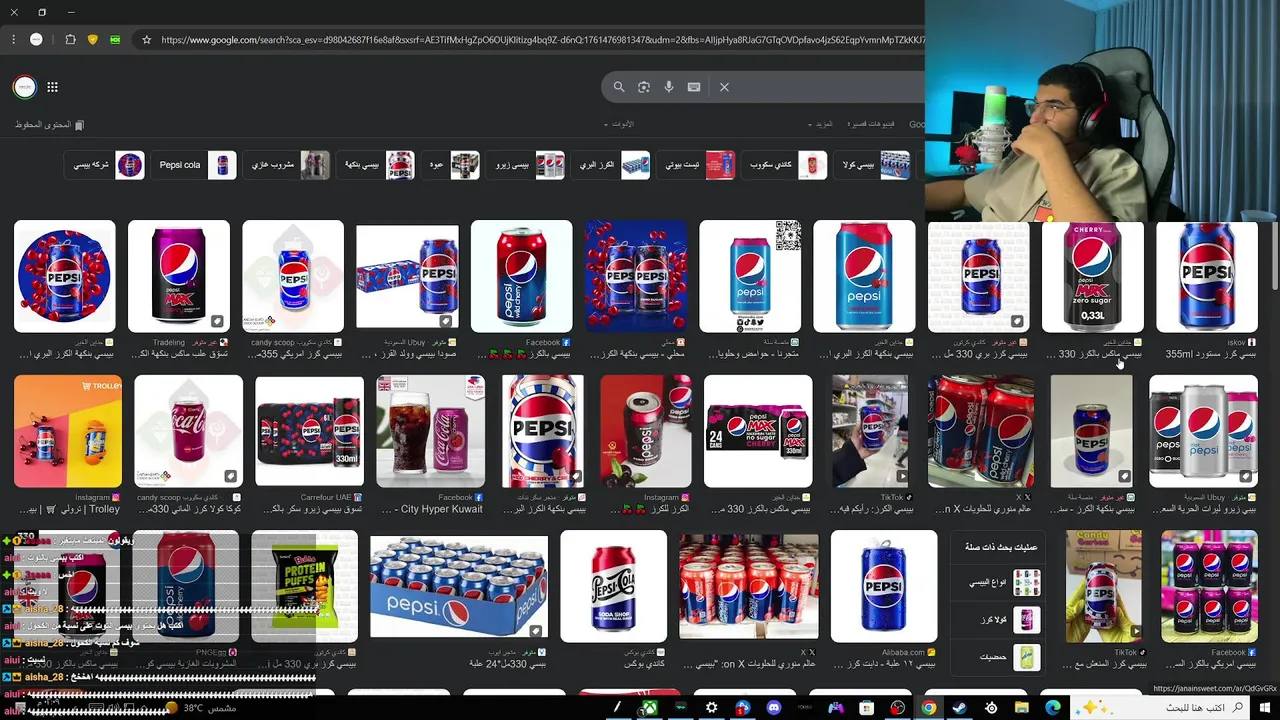
Task: Open the Chrome extensions puzzle icon
Action: pos(70,40)
